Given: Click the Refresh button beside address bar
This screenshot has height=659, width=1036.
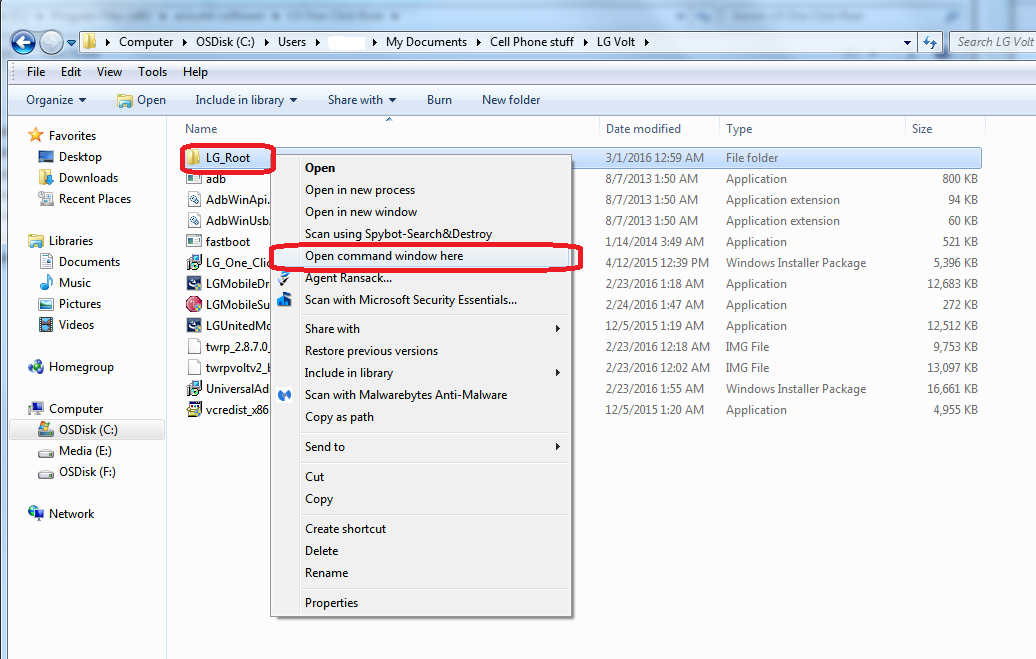Looking at the screenshot, I should (930, 42).
